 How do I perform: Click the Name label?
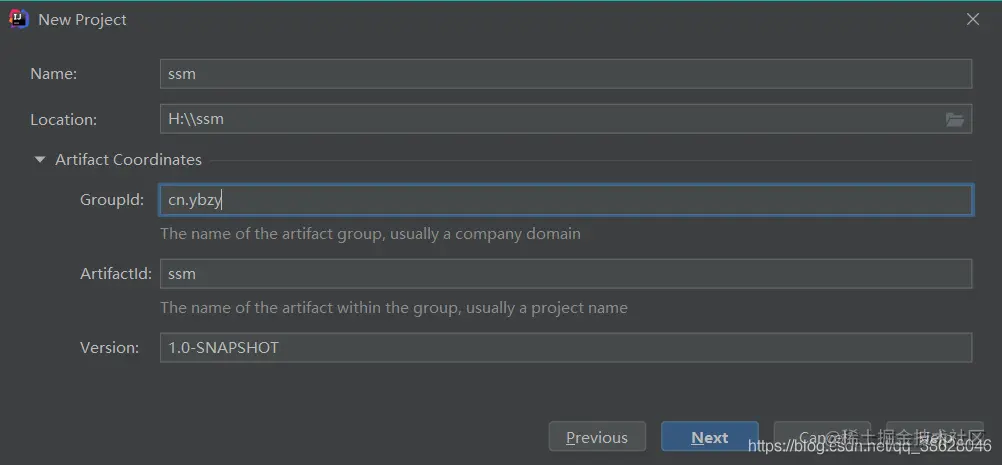[x=54, y=73]
